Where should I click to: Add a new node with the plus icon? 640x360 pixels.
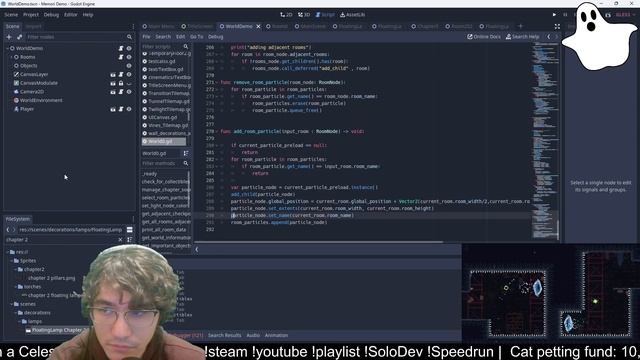(x=9, y=37)
